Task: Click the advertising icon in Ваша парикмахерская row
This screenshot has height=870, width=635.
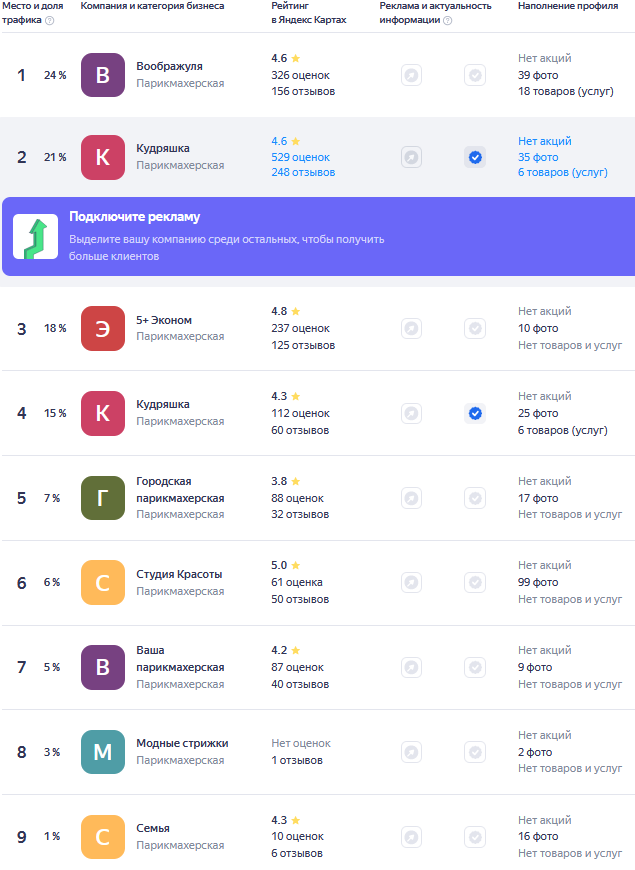Action: [411, 667]
